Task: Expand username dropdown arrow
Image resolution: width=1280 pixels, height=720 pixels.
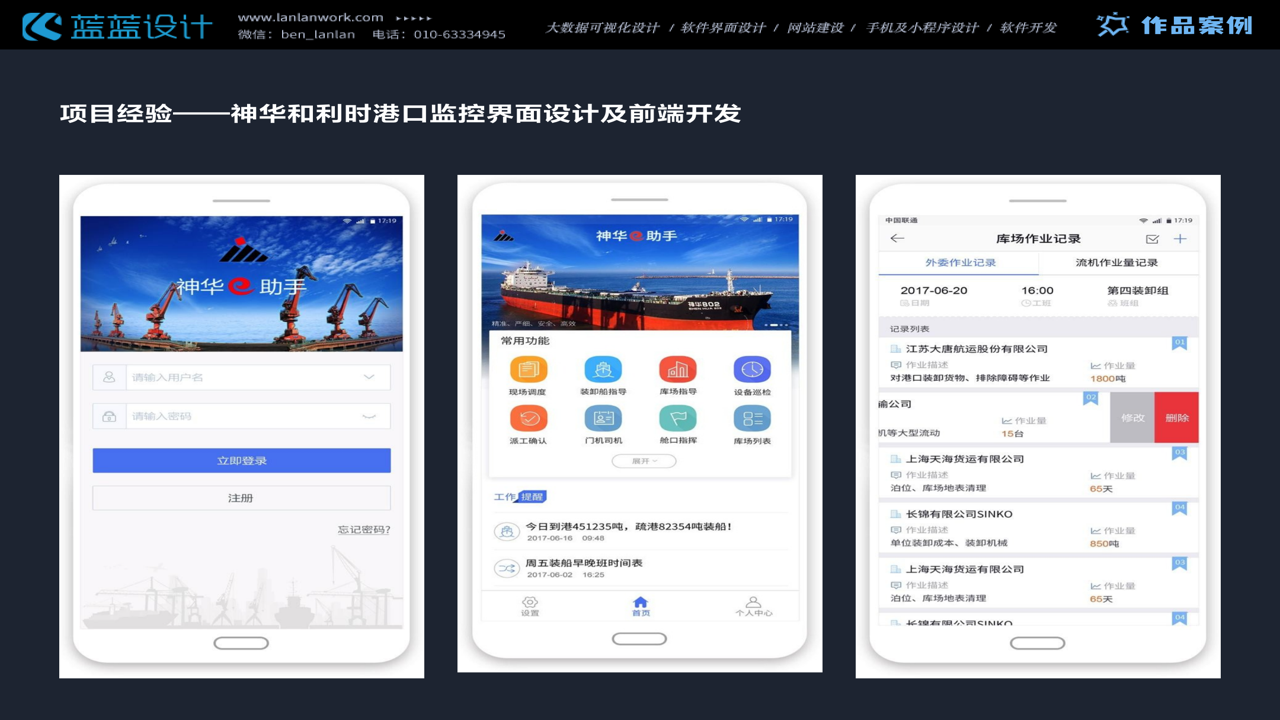Action: click(x=369, y=377)
